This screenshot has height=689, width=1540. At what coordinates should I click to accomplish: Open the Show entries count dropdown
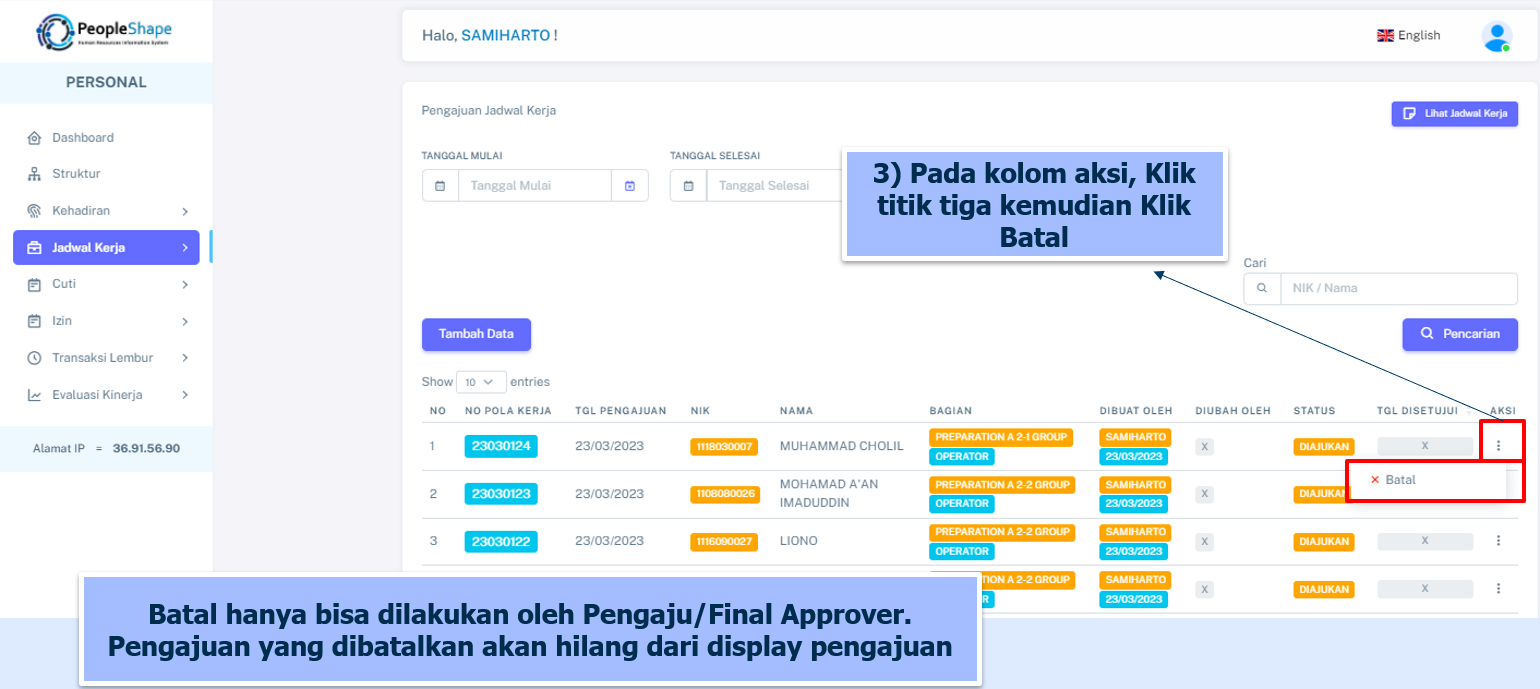coord(481,382)
